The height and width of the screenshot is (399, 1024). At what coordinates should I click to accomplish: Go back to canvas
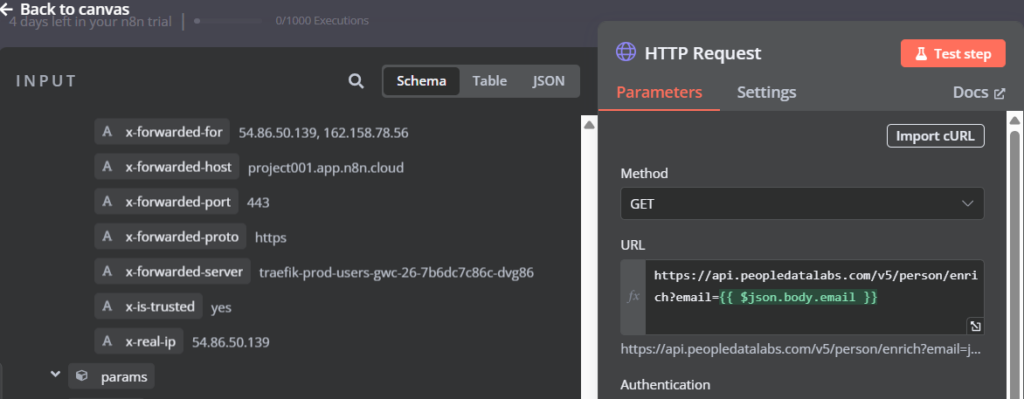coord(65,9)
